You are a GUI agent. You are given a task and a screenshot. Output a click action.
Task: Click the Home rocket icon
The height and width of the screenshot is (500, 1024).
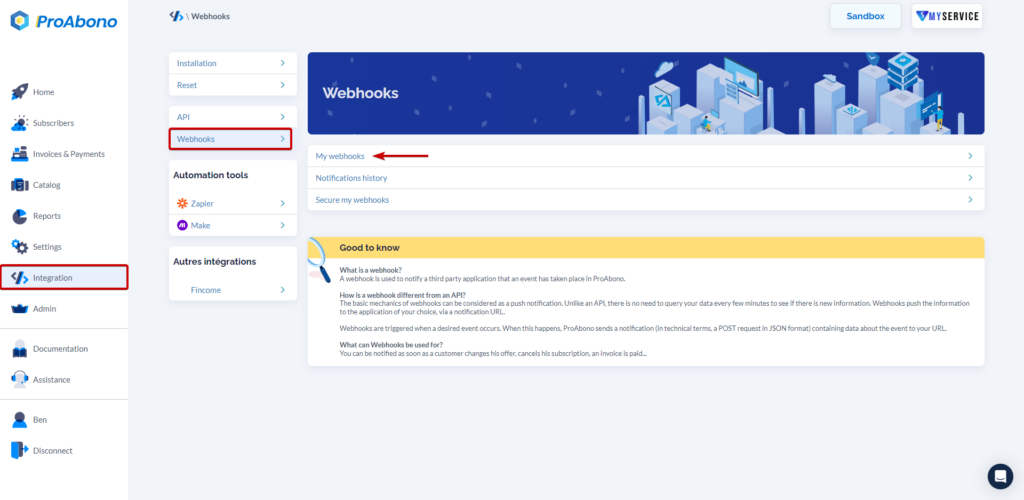click(x=20, y=92)
